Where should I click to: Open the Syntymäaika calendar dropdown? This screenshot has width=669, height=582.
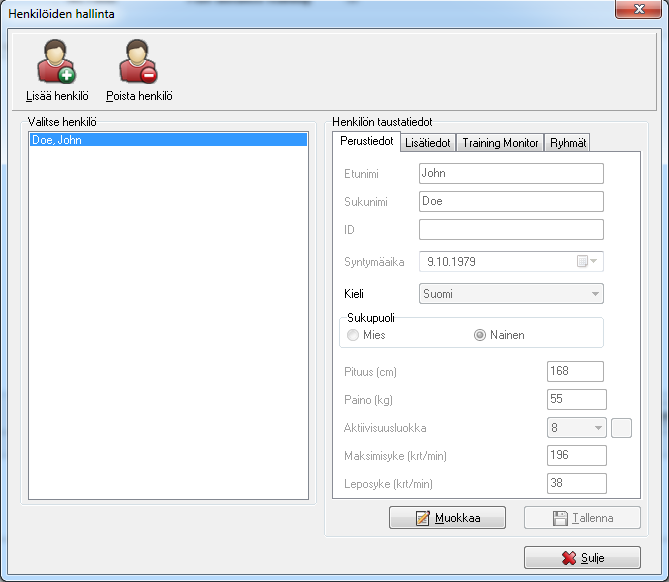(x=588, y=261)
